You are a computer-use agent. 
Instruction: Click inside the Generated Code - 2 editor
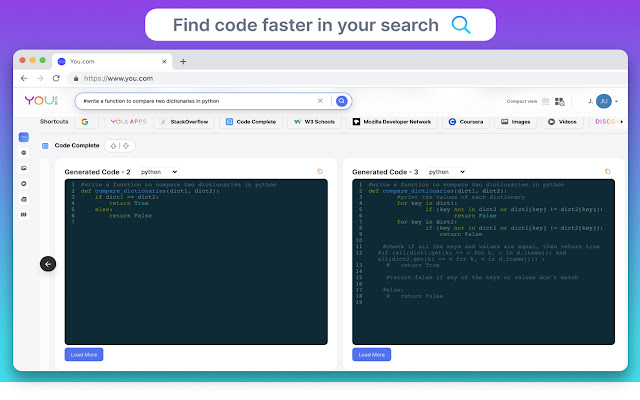pos(196,262)
